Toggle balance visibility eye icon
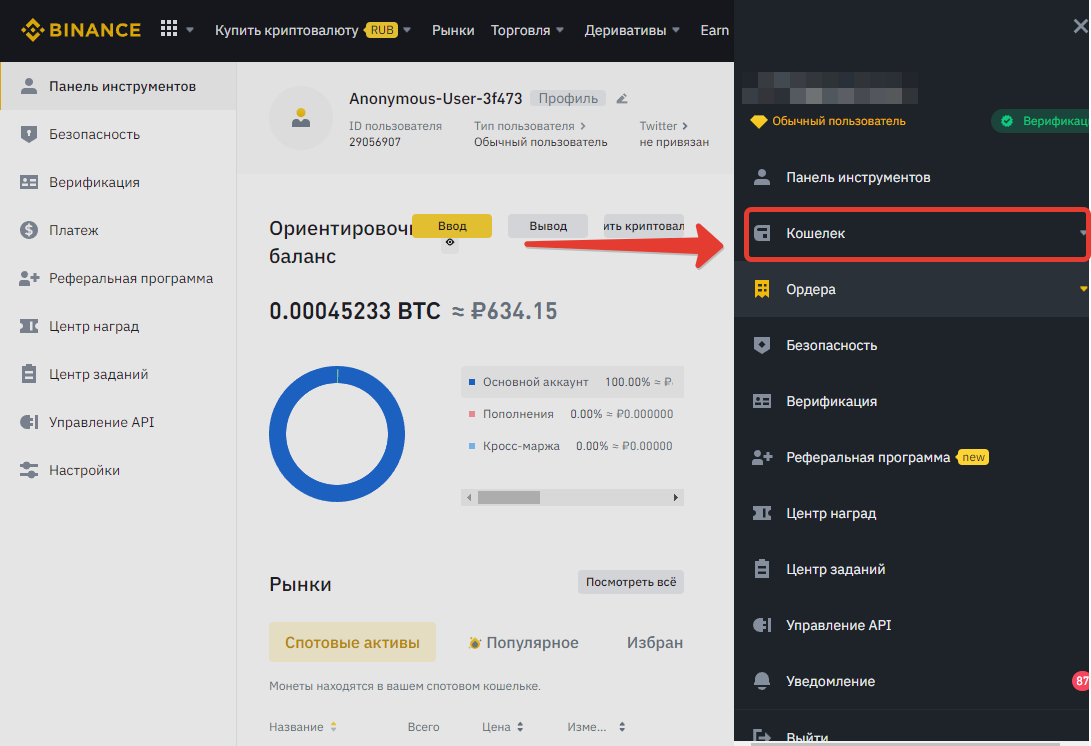Viewport: 1091px width, 746px height. (x=450, y=243)
